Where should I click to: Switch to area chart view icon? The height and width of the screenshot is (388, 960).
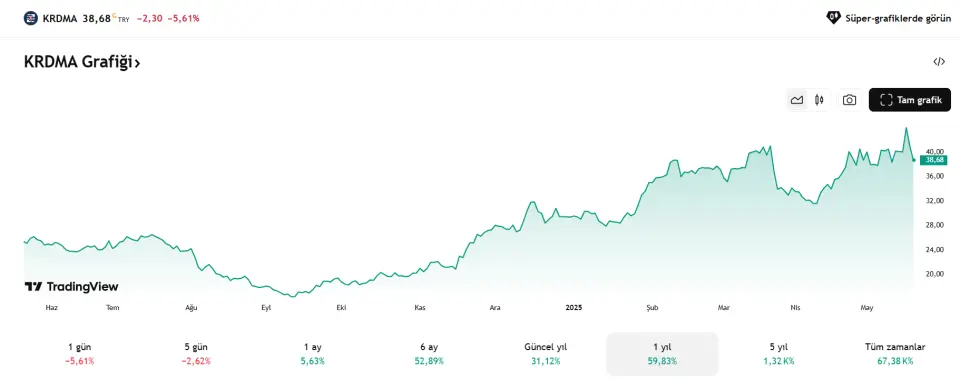coord(797,100)
